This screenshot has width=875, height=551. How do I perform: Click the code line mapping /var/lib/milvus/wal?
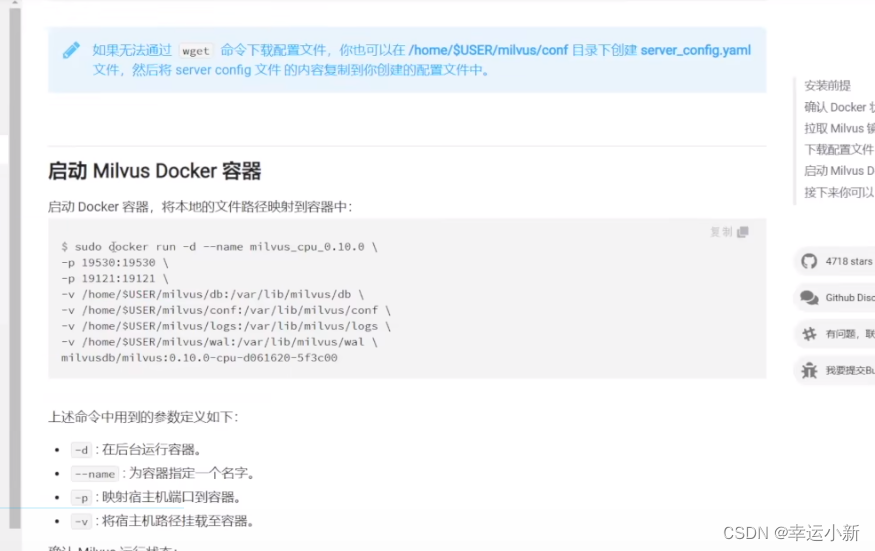[219, 342]
